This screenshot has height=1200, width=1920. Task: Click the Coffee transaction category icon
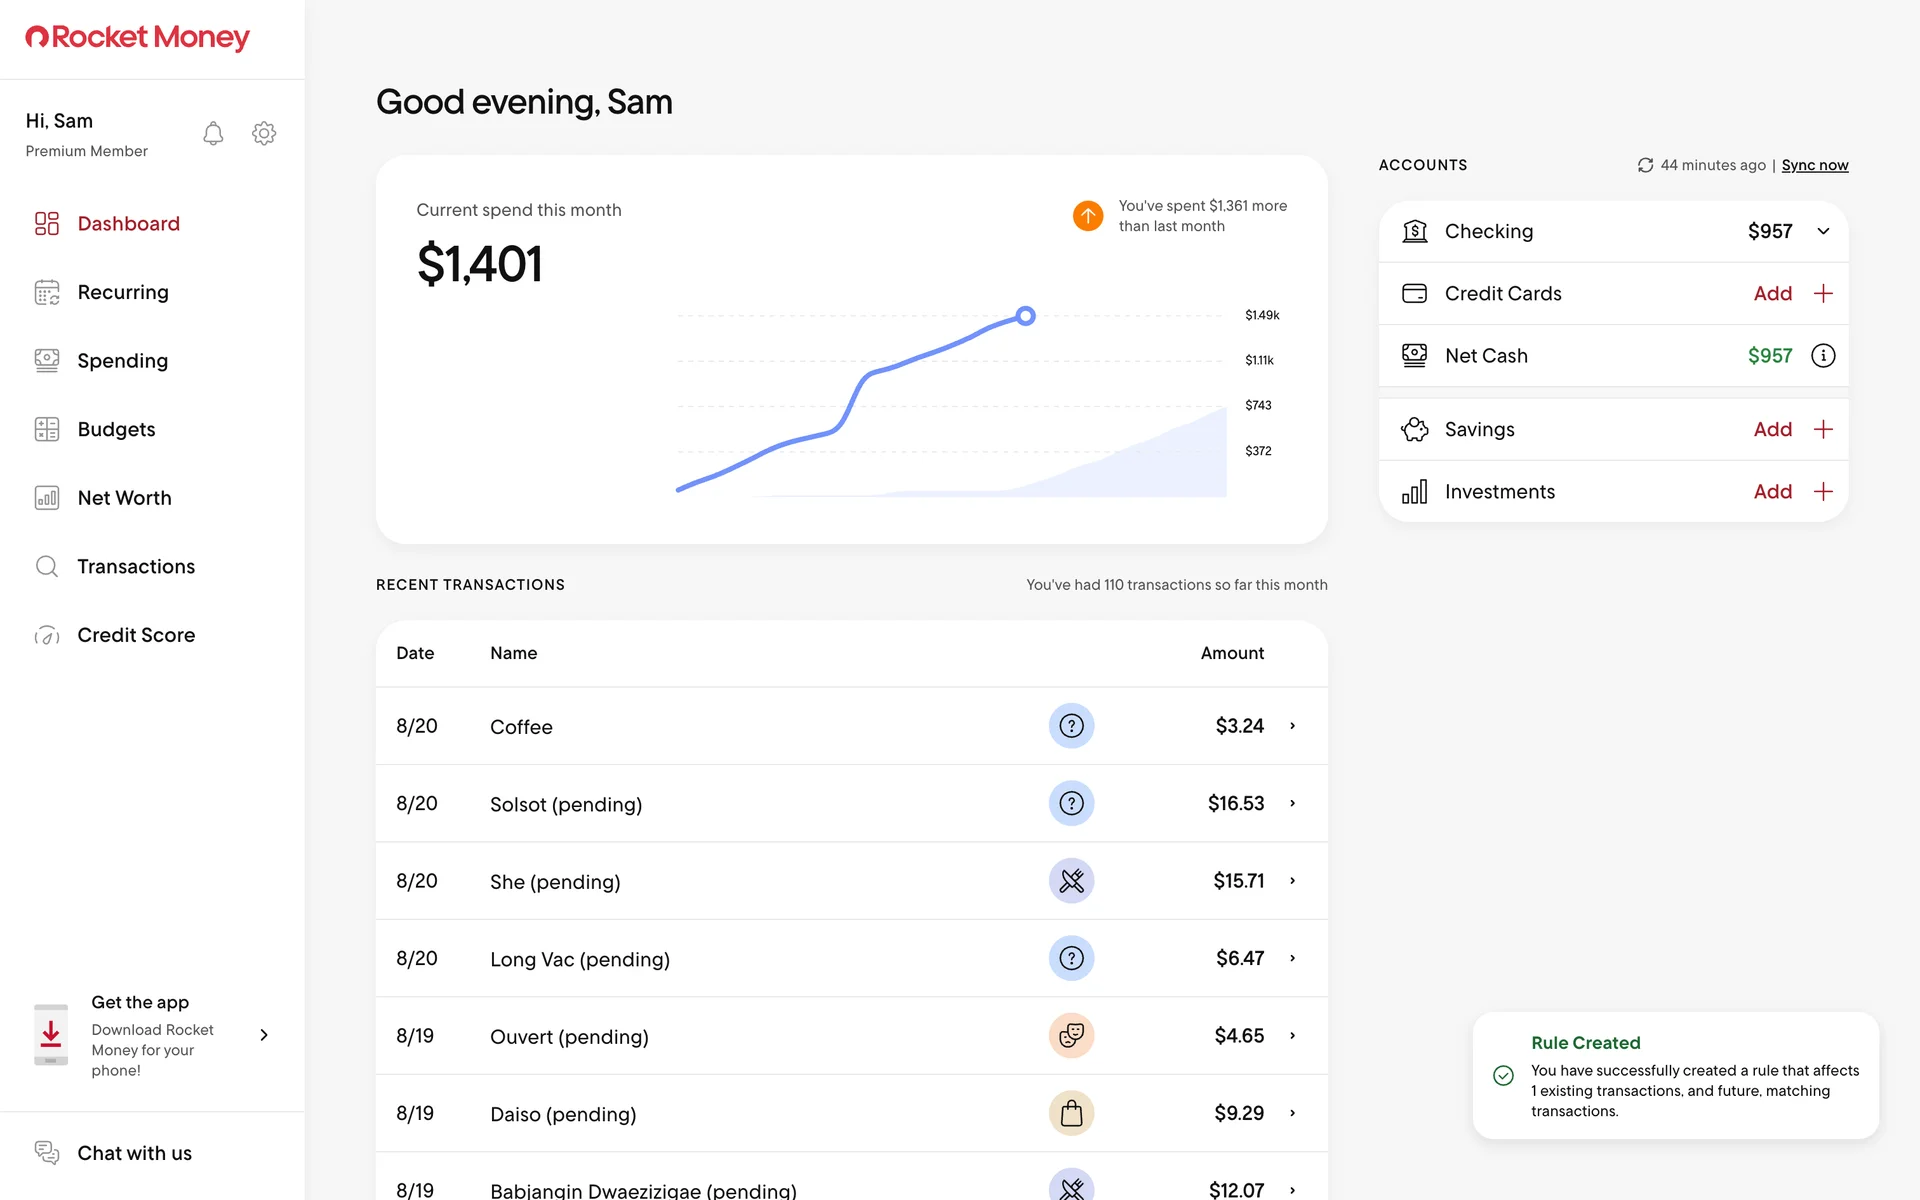coord(1071,726)
